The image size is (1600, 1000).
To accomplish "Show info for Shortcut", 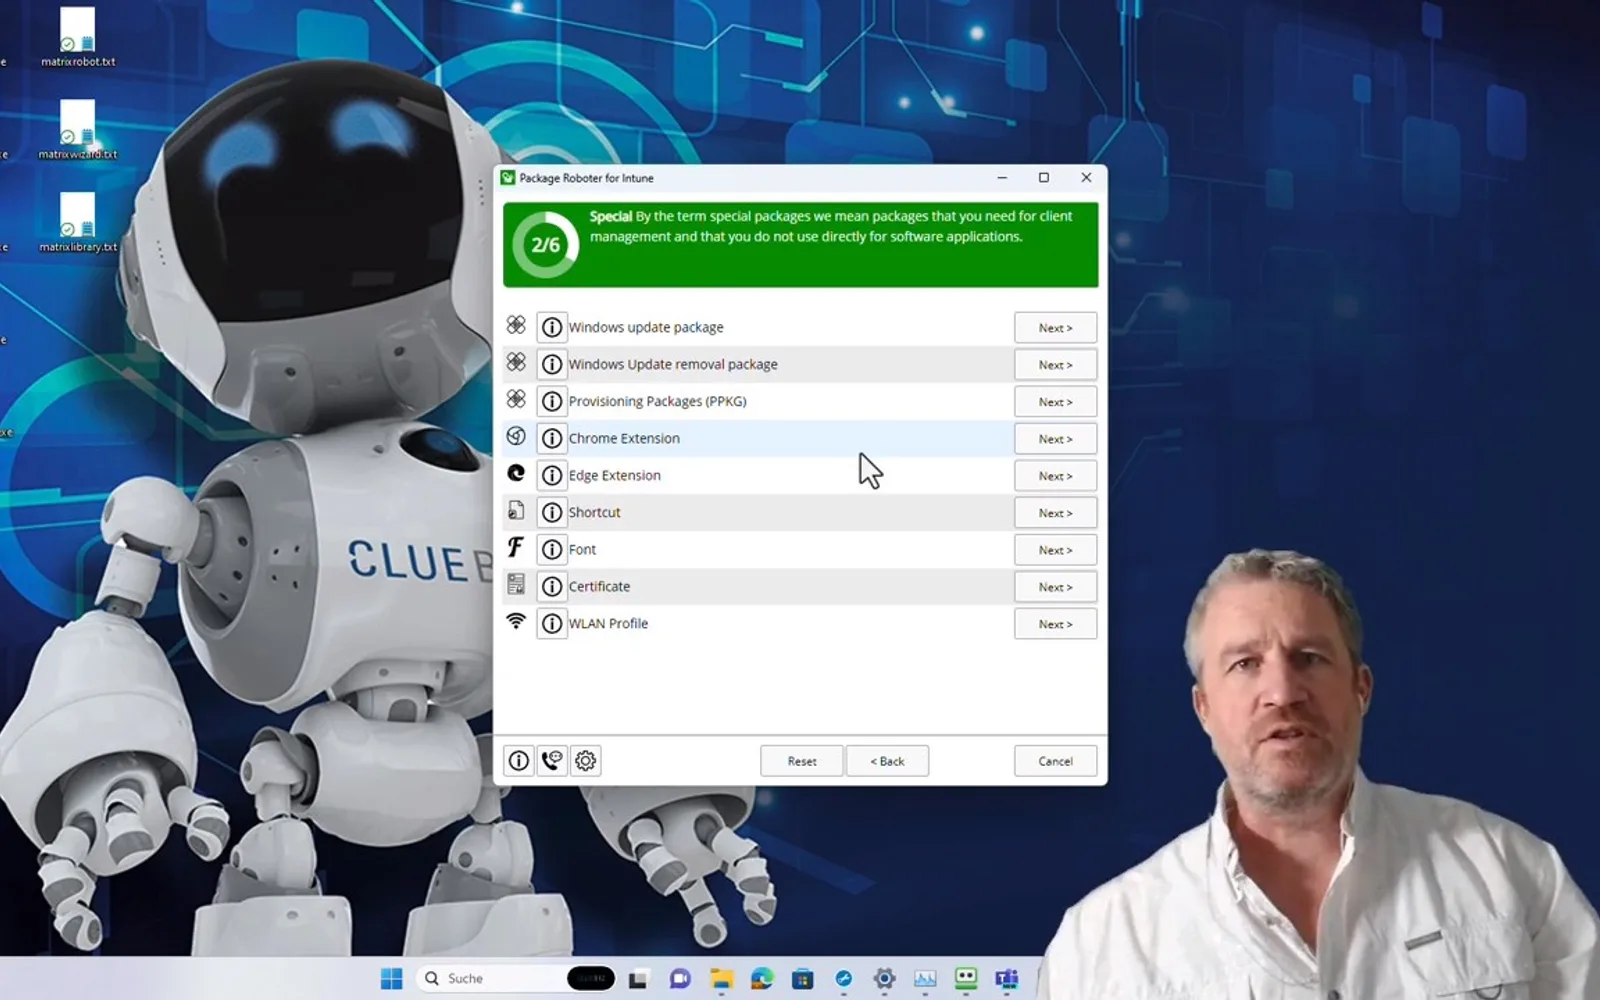I will [x=552, y=512].
